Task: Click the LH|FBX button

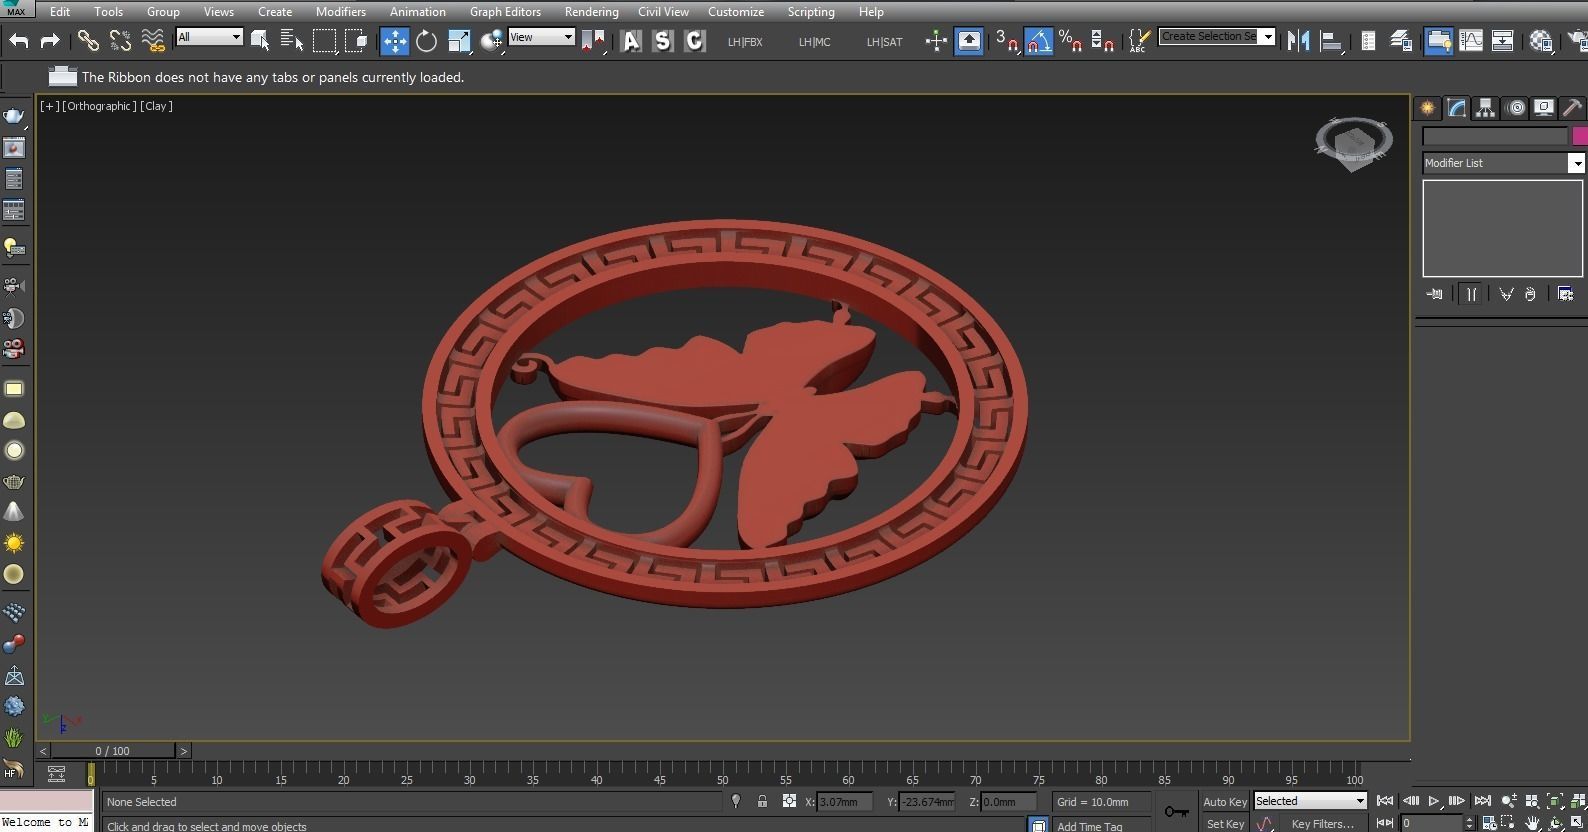Action: point(745,42)
